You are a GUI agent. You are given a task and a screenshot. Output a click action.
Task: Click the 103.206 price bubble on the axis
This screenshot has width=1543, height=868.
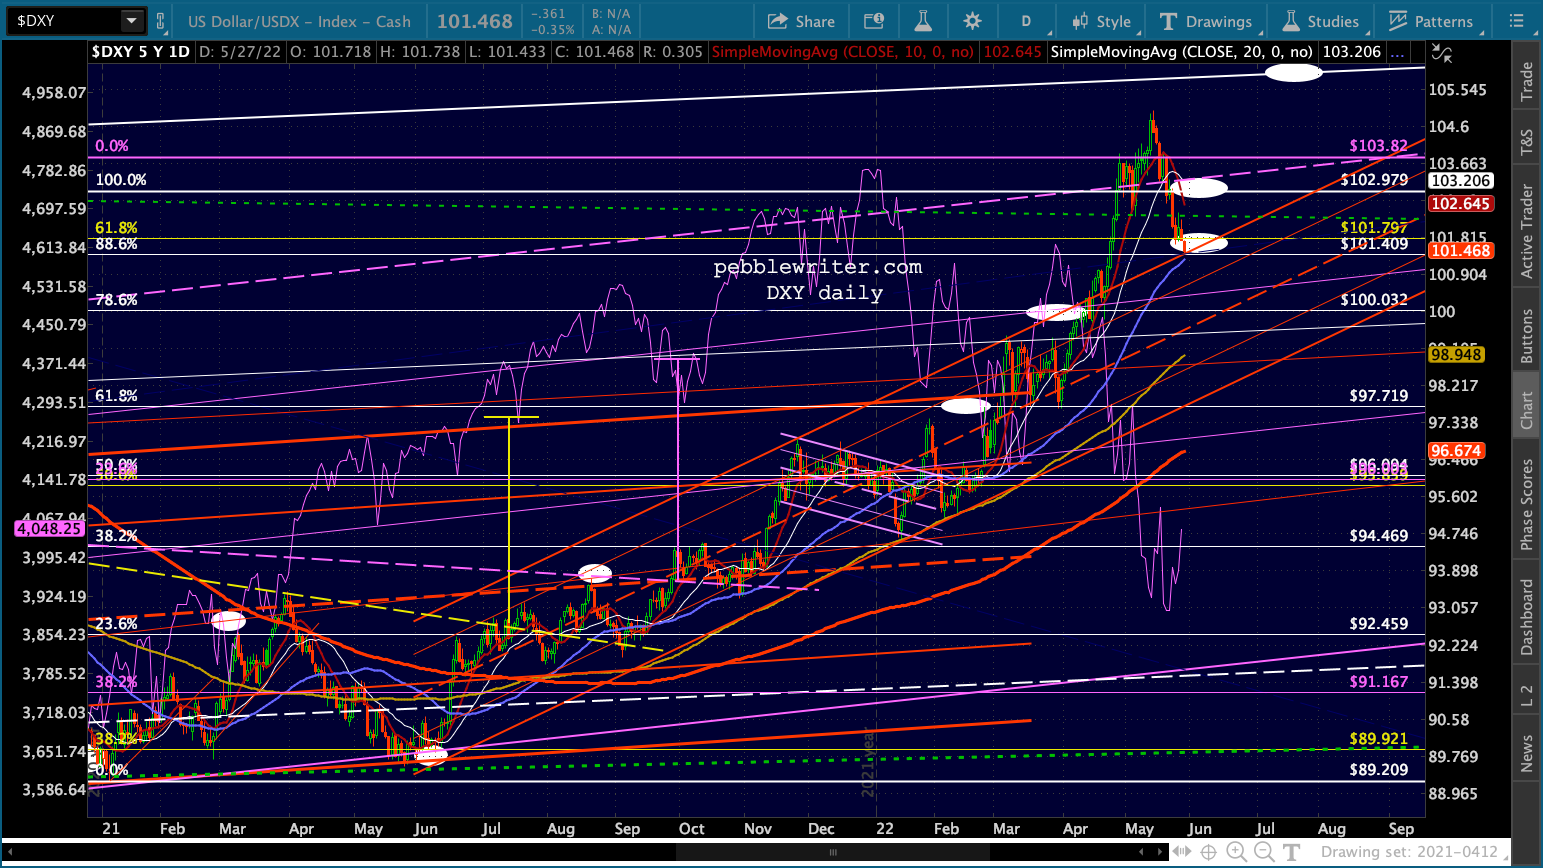[x=1460, y=181]
